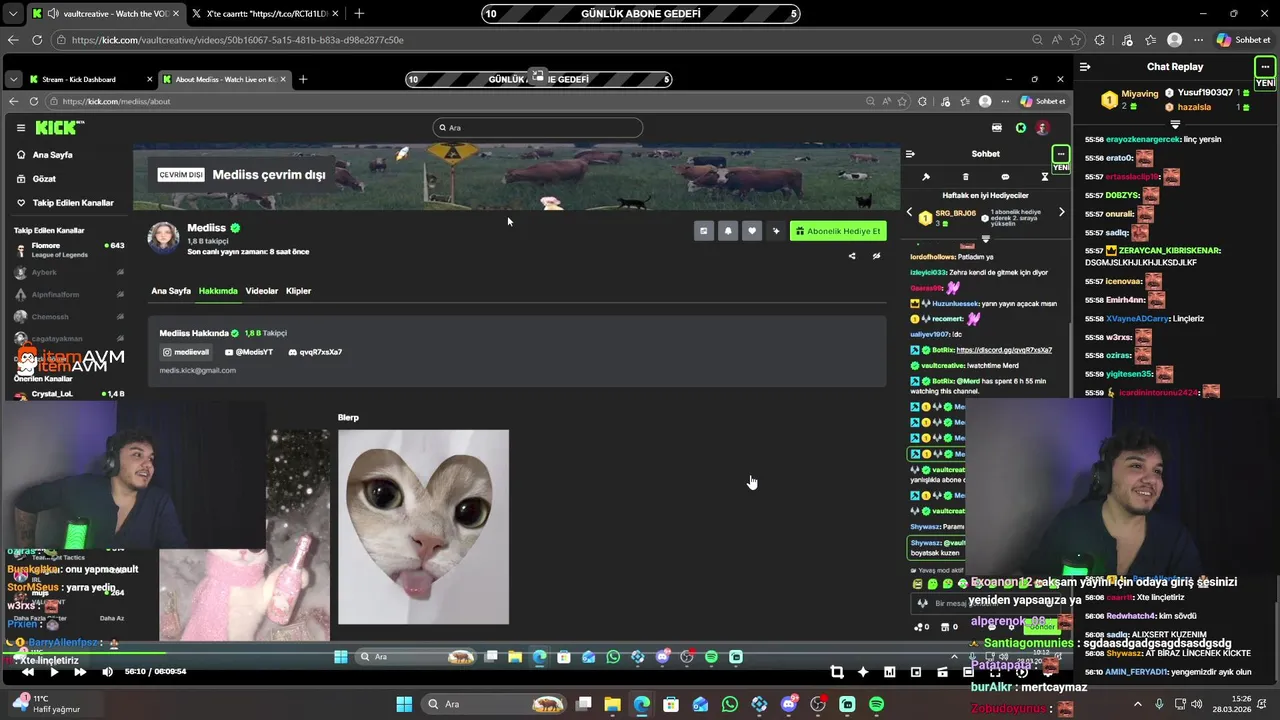Viewport: 1280px width, 720px height.
Task: Toggle Mediiss notification bell
Action: tap(728, 231)
